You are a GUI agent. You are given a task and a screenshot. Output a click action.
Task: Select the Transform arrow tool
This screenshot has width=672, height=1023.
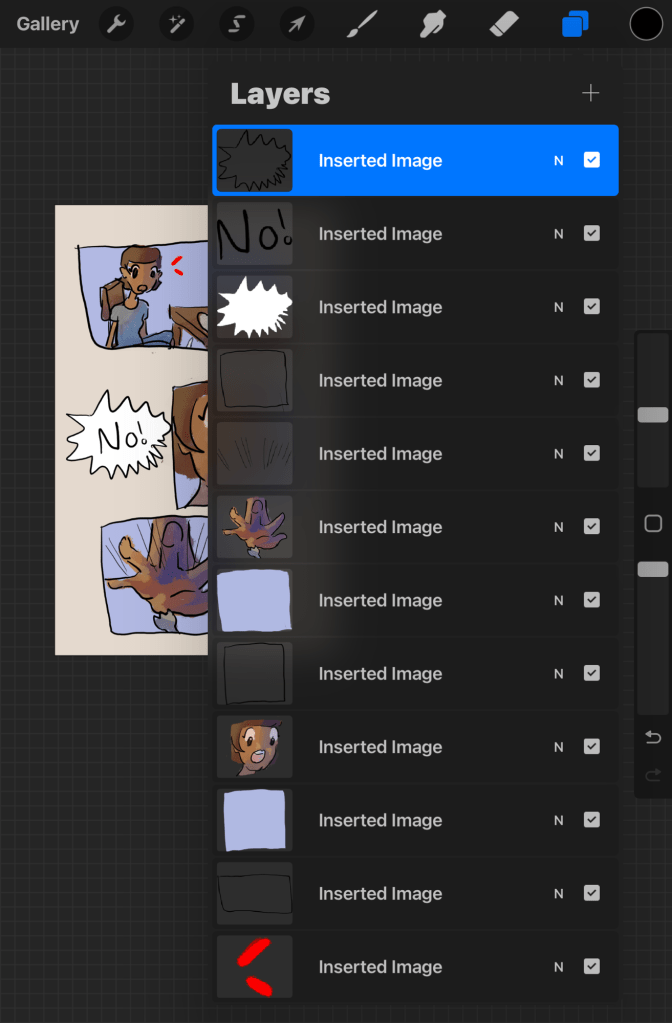296,24
